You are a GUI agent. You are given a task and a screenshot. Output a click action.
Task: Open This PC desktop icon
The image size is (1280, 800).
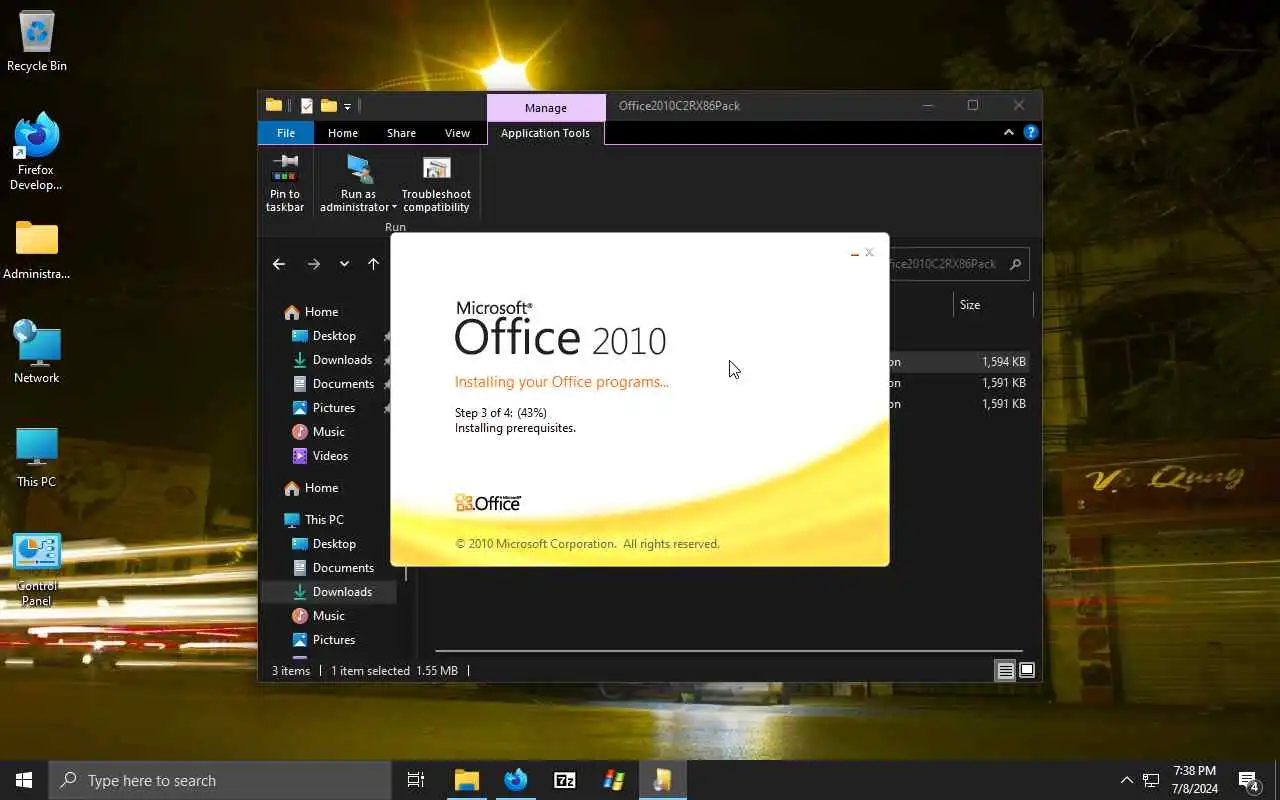coord(37,458)
